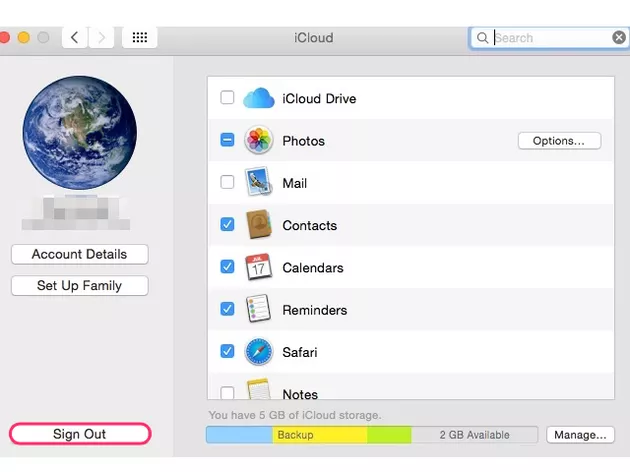Click the Safari label text
The width and height of the screenshot is (630, 472).
click(x=300, y=352)
